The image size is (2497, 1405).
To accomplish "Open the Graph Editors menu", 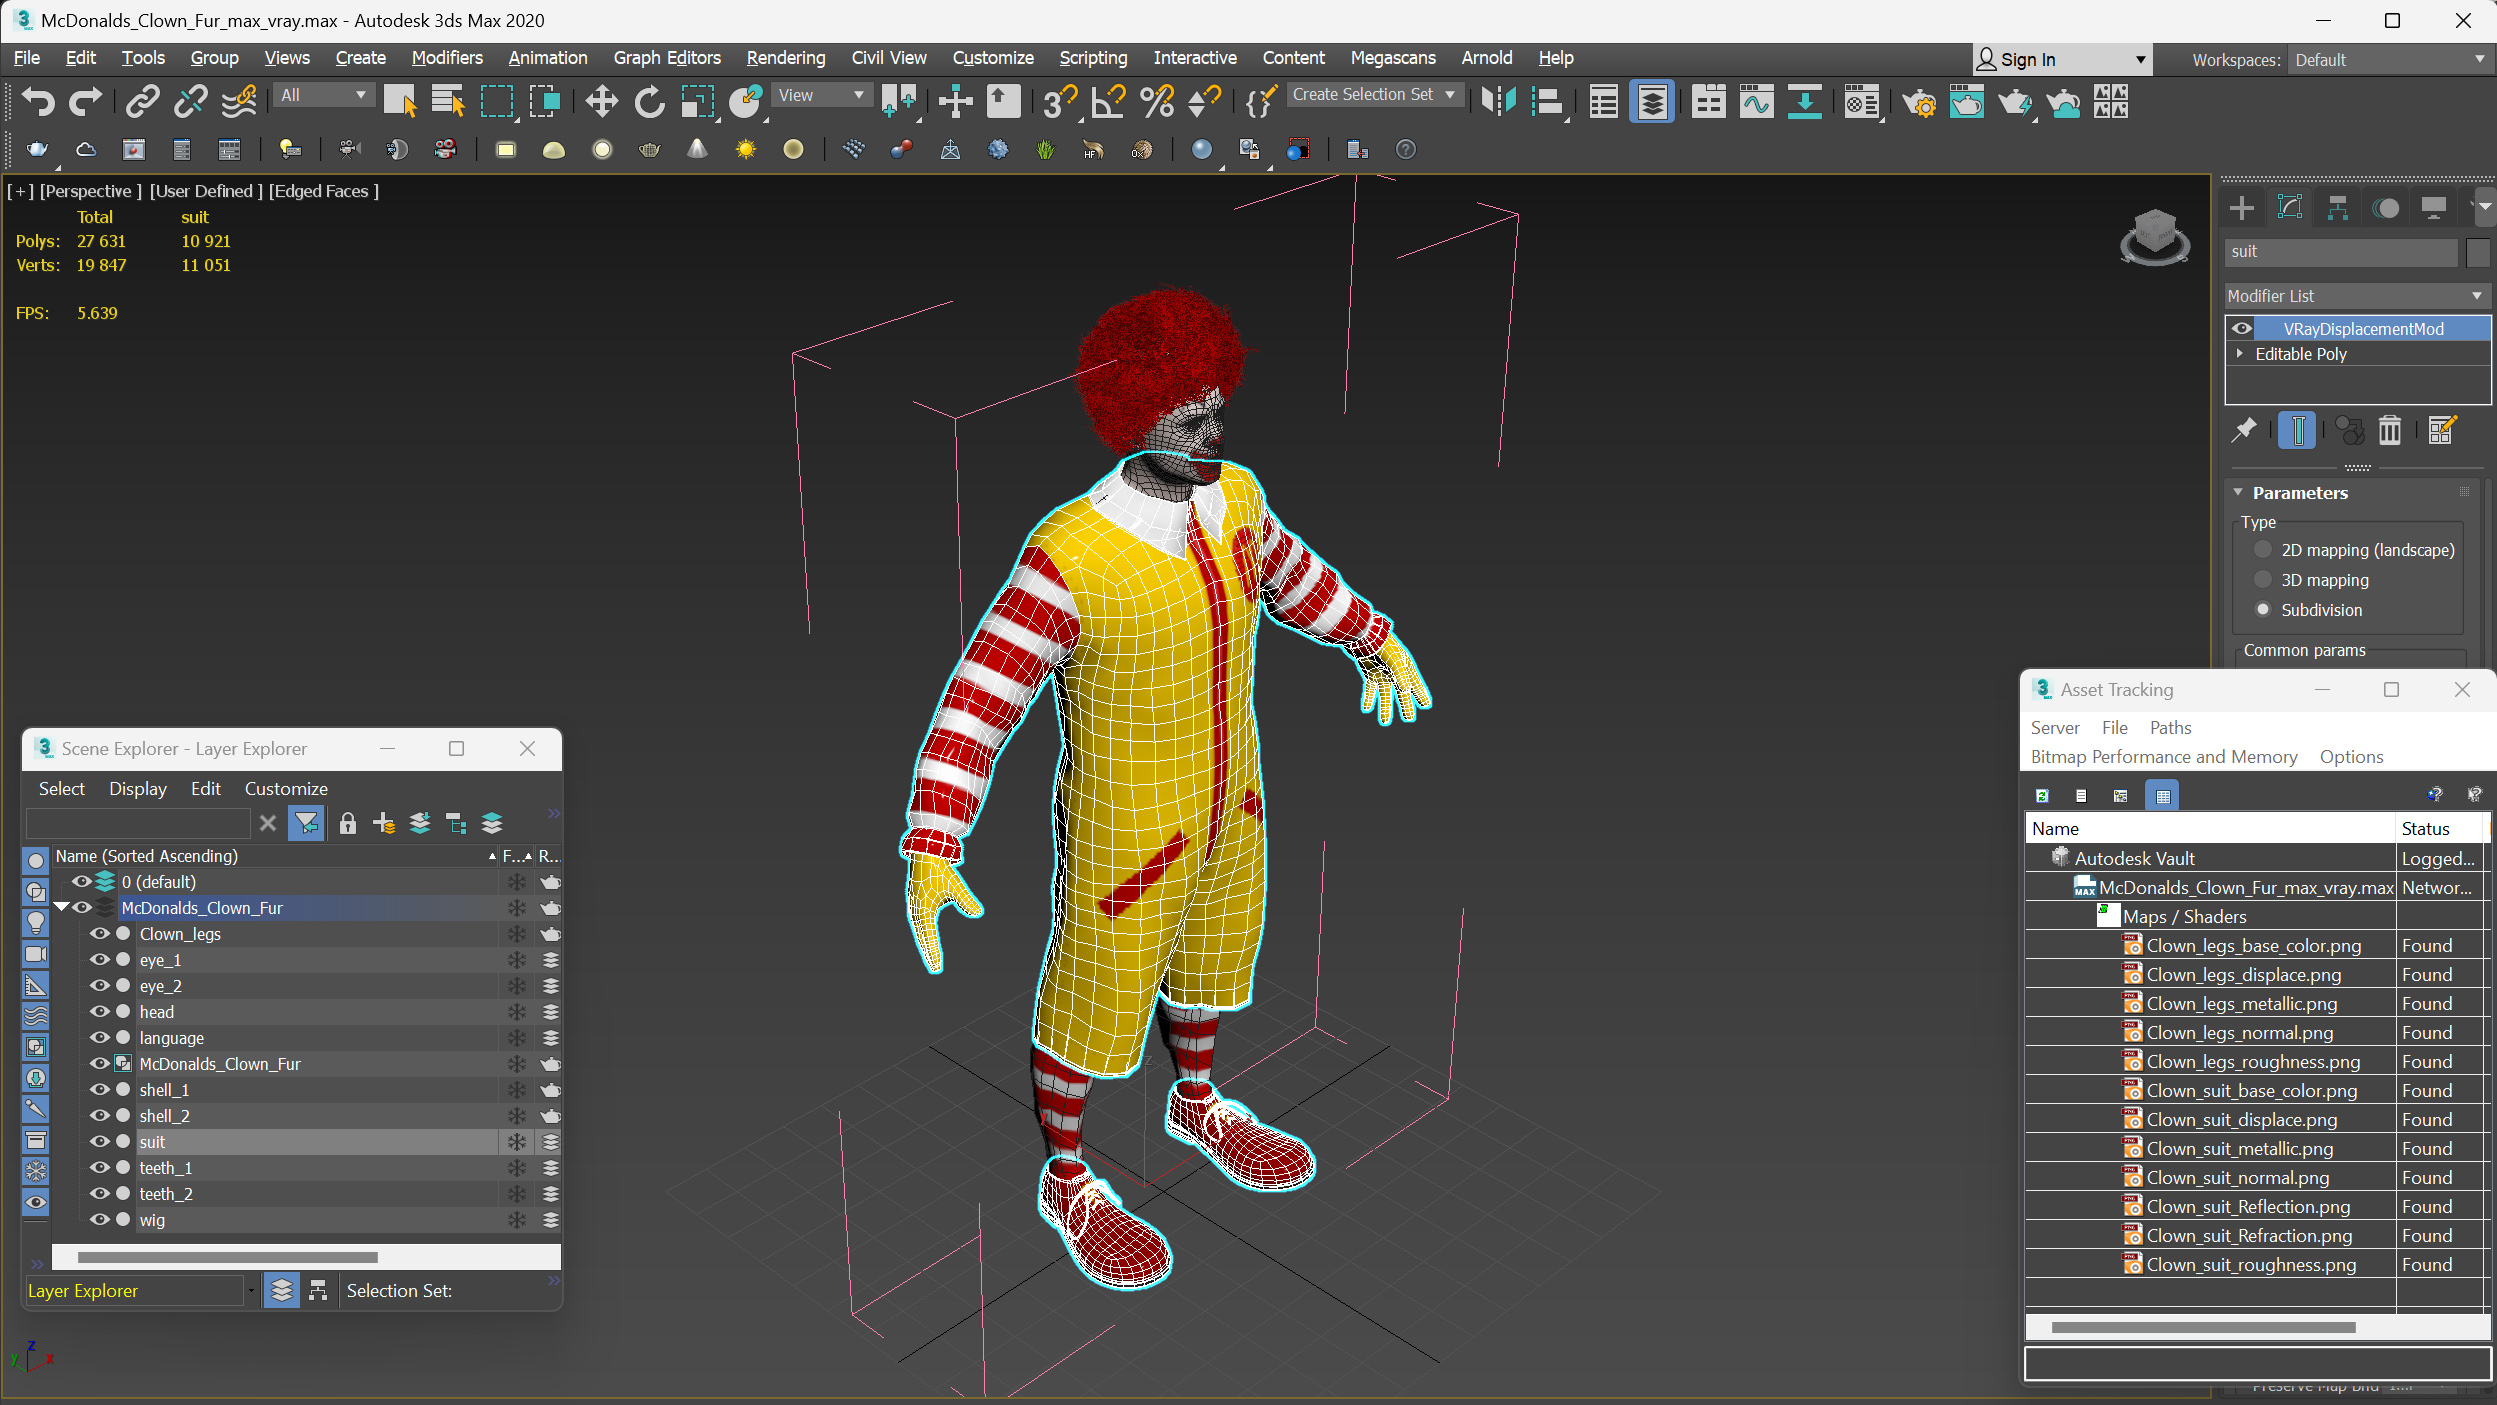I will pos(667,58).
